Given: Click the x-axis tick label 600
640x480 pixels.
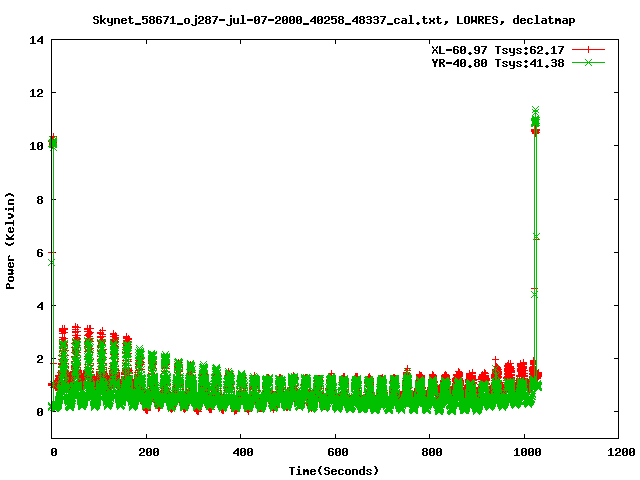Looking at the screenshot, I should pyautogui.click(x=338, y=452).
